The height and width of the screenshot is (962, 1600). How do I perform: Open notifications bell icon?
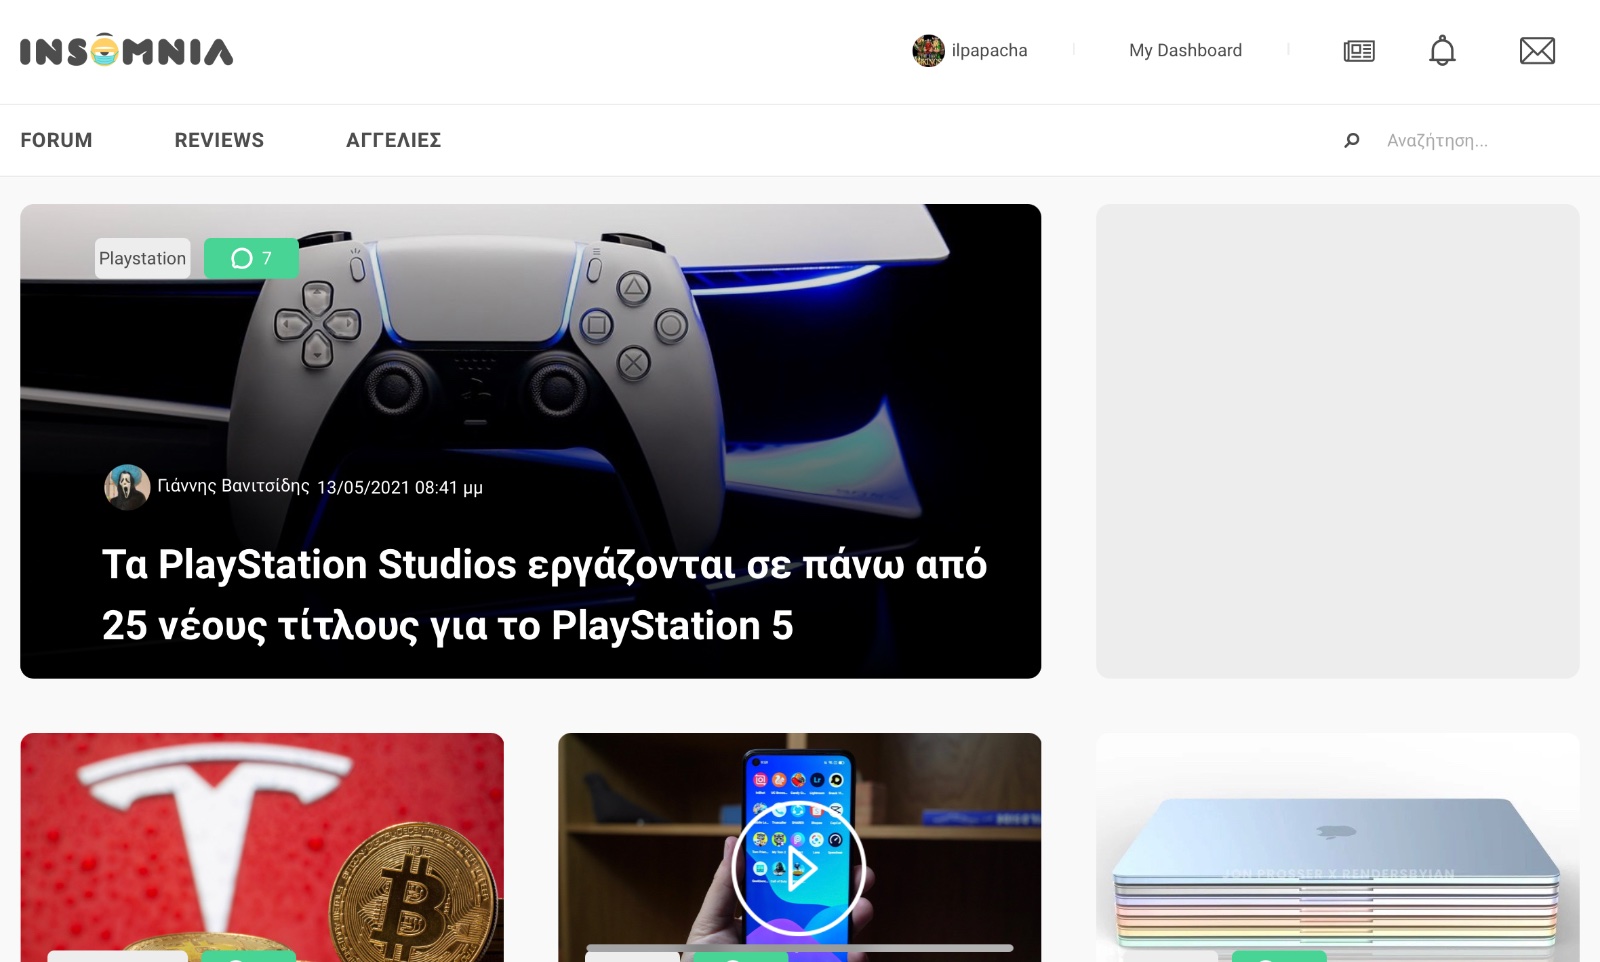[1442, 50]
